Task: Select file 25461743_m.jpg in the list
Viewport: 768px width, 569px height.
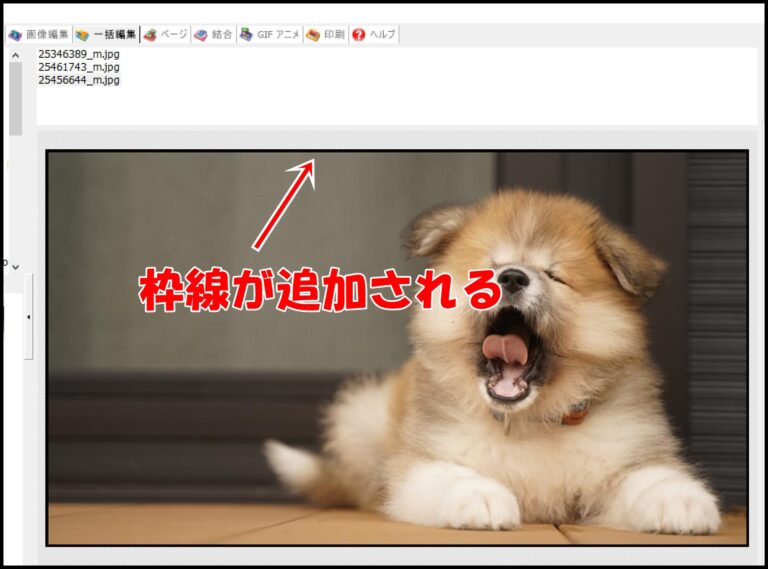Action: pyautogui.click(x=79, y=67)
